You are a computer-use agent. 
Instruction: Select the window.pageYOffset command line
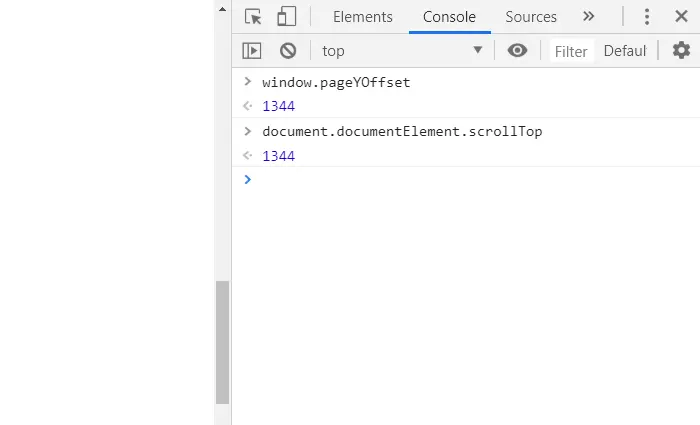click(x=336, y=83)
